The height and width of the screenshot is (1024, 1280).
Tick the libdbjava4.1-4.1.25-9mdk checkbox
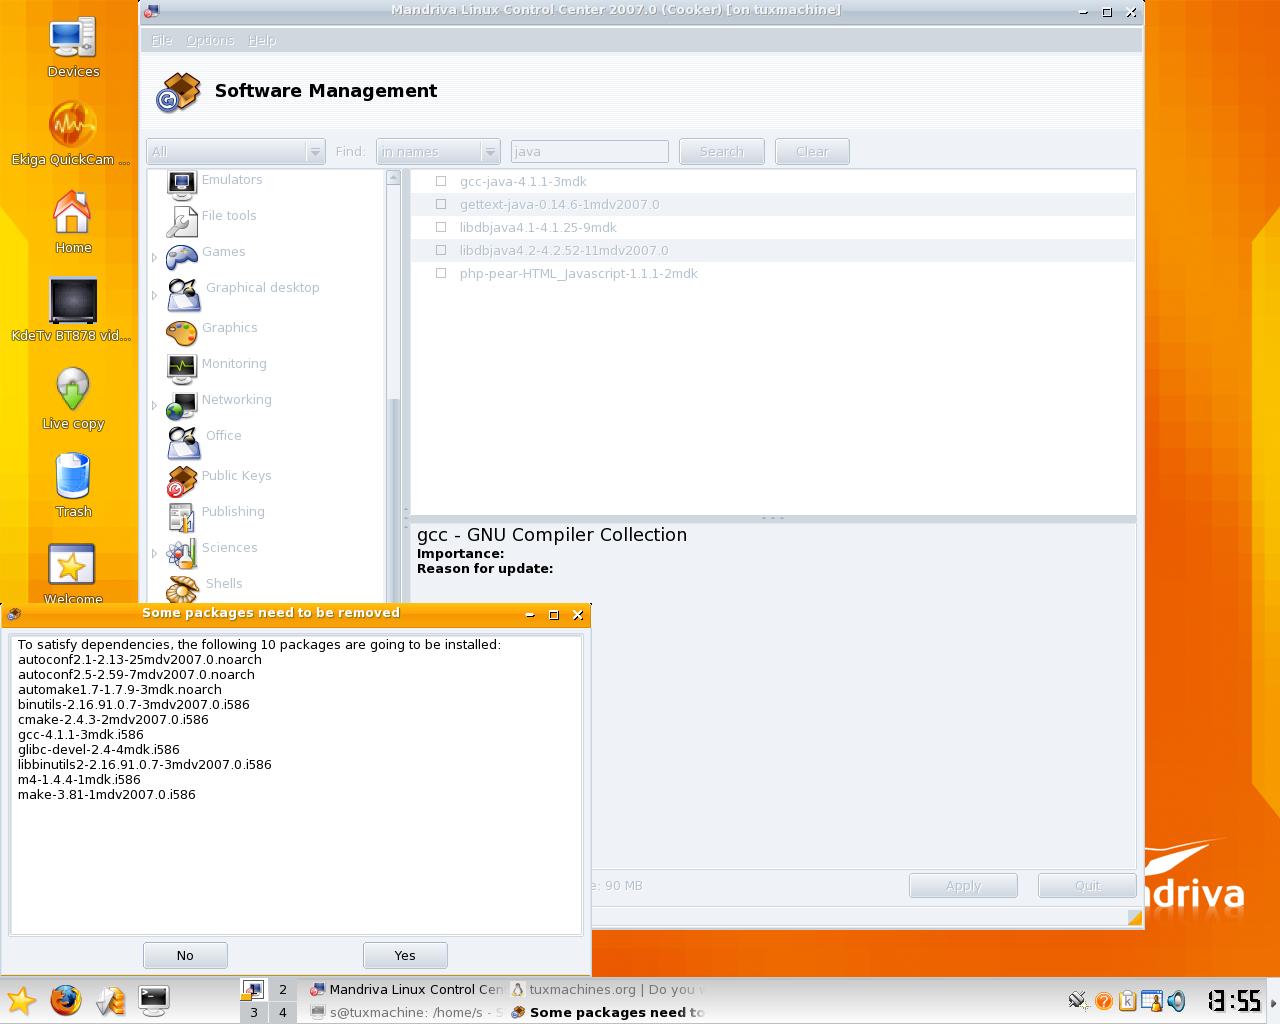pos(441,227)
